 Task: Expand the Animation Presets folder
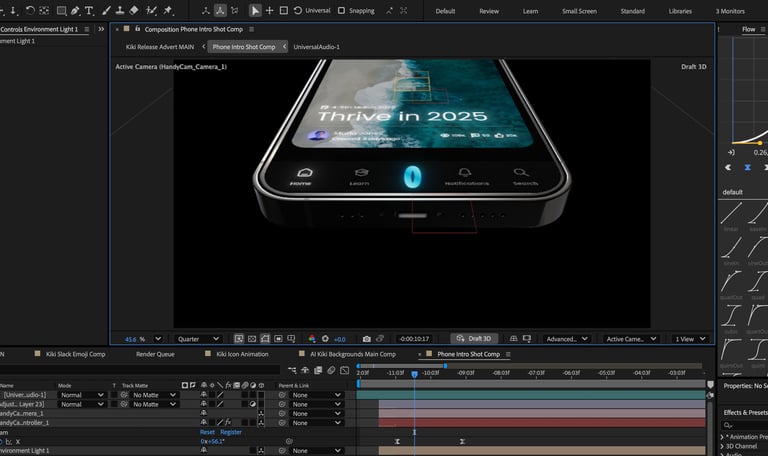[722, 436]
